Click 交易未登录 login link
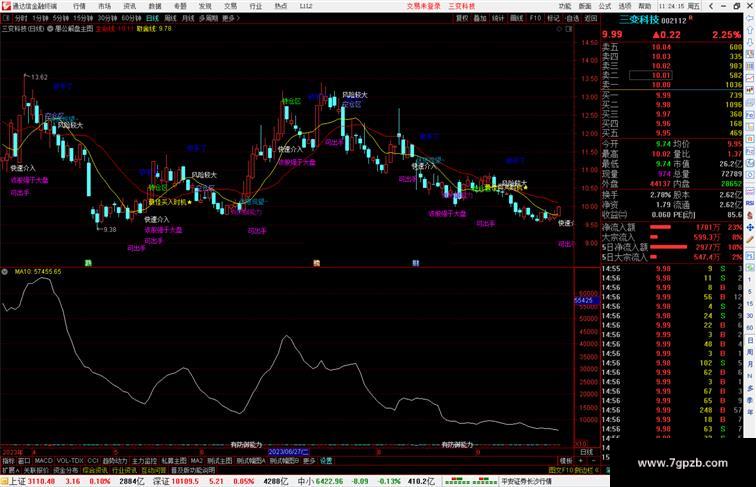 click(x=423, y=6)
